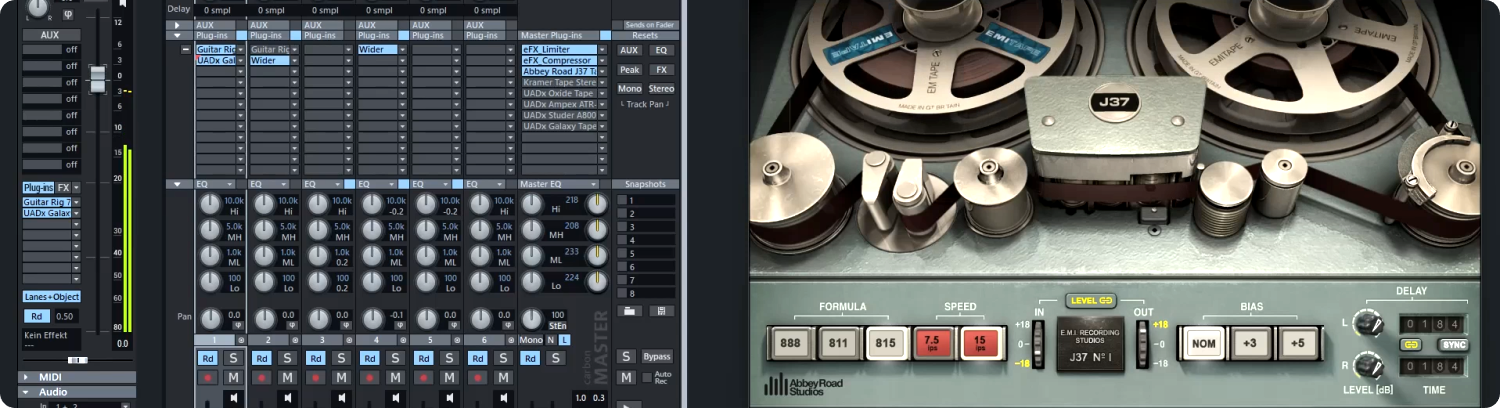Expand the AUX section triangle

pyautogui.click(x=178, y=25)
